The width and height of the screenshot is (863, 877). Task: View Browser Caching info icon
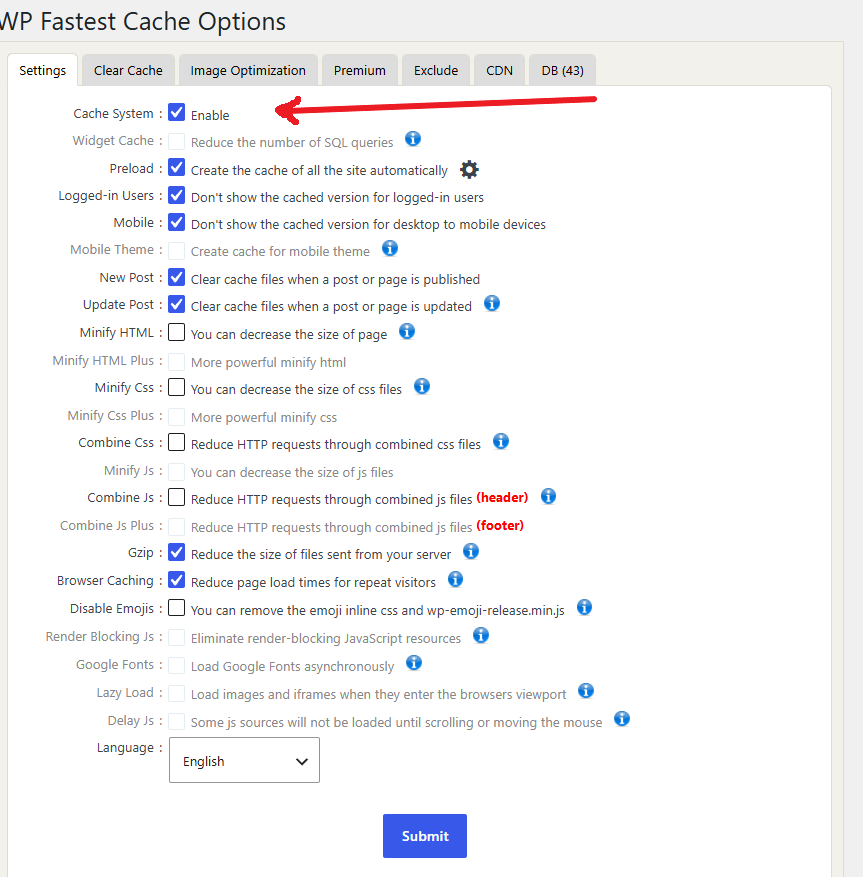(455, 579)
